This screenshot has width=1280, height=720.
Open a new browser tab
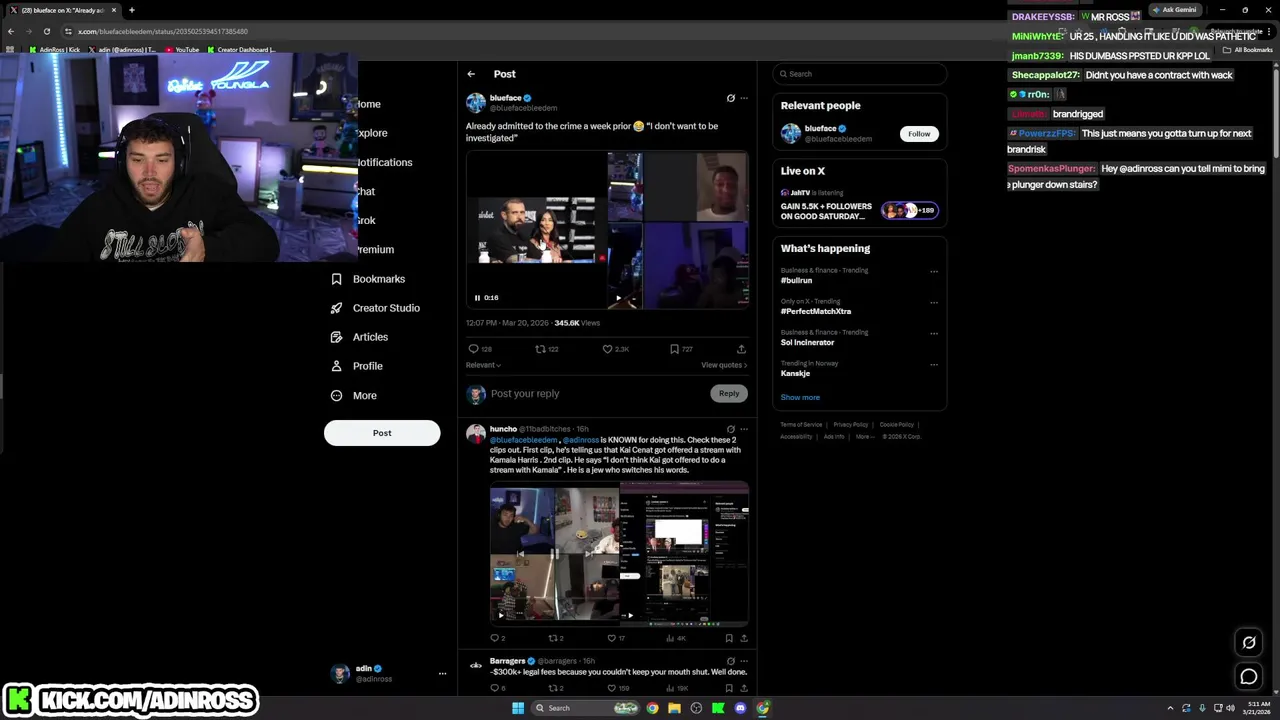coord(131,10)
